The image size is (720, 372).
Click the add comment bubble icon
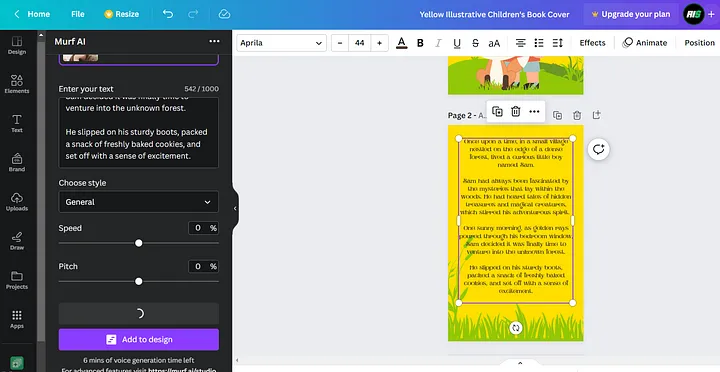point(598,150)
